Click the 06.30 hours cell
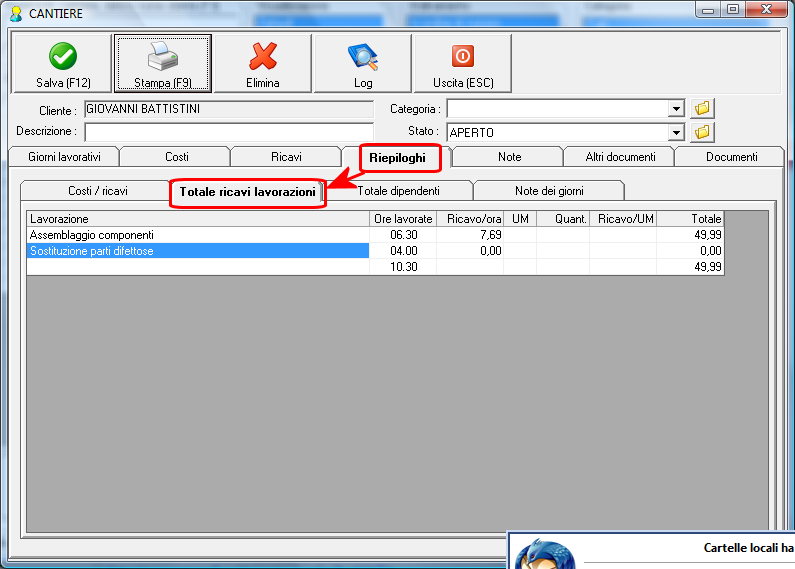Image resolution: width=795 pixels, height=569 pixels. tap(403, 235)
